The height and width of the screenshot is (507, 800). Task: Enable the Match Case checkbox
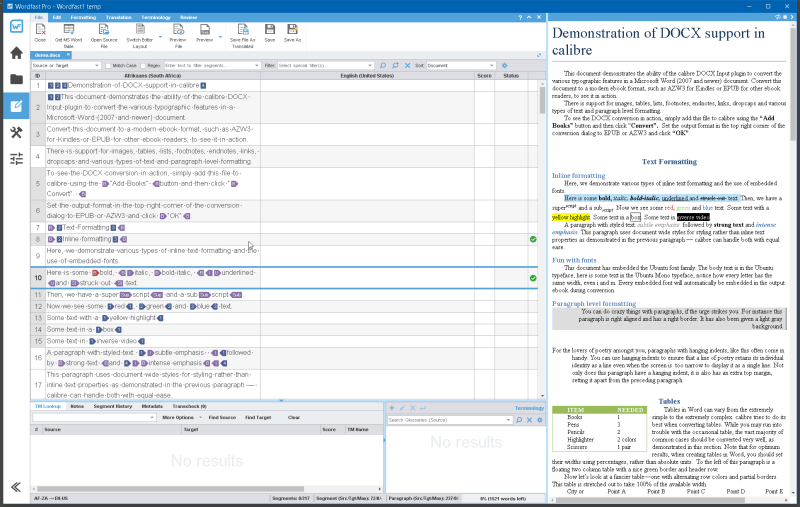(x=108, y=65)
